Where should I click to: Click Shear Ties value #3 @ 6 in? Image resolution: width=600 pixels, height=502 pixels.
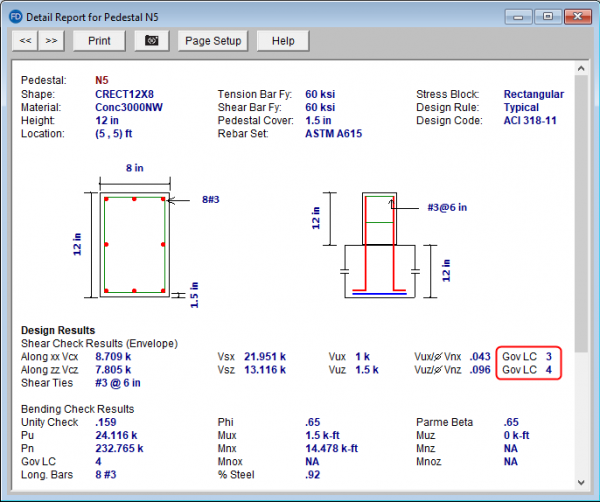click(118, 383)
